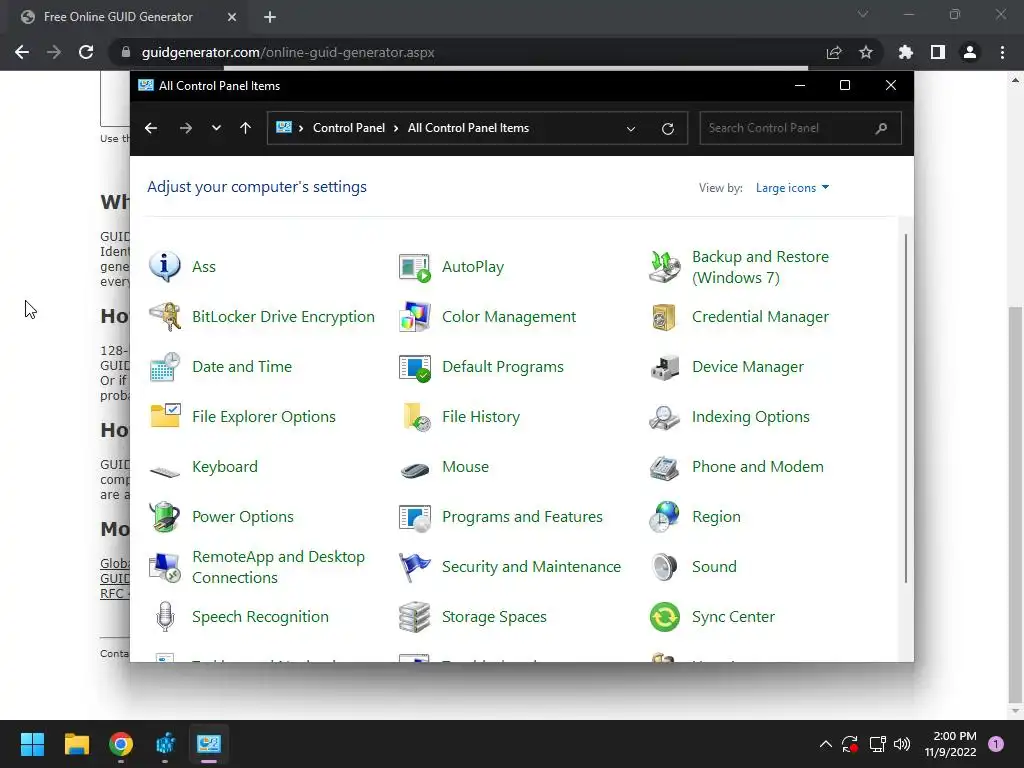Viewport: 1024px width, 768px height.
Task: Open the notification badge in the taskbar
Action: click(995, 744)
